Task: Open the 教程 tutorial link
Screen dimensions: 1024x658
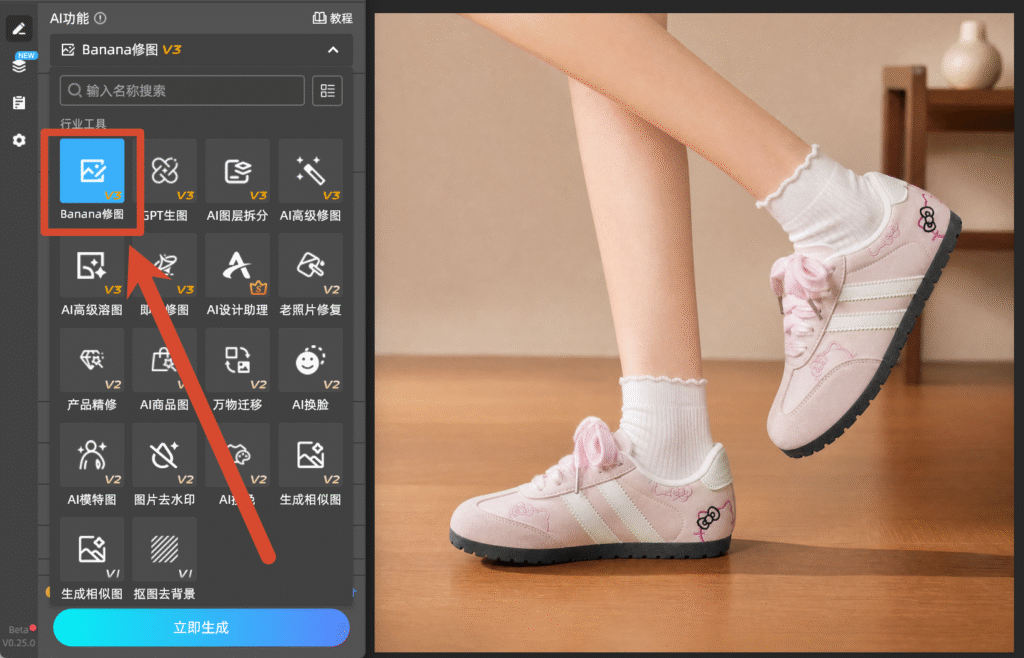Action: point(332,18)
